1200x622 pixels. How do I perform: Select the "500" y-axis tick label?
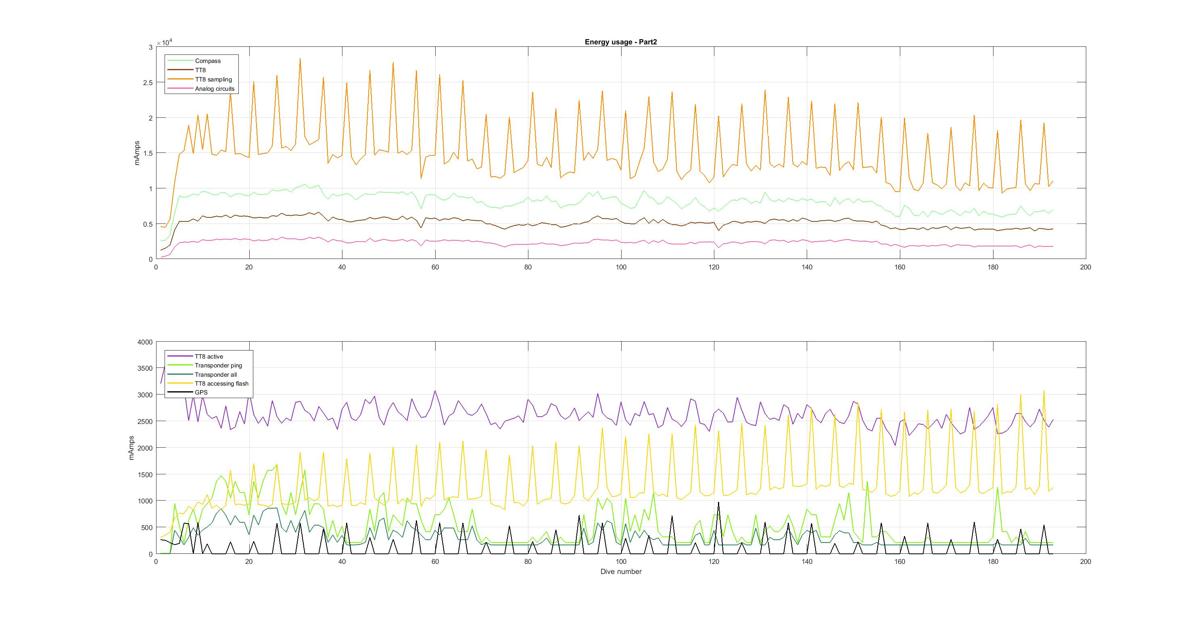coord(146,528)
